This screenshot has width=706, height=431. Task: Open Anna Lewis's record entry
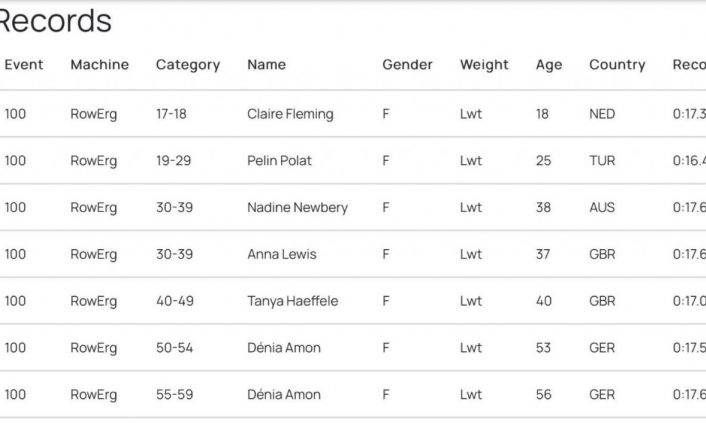[281, 254]
